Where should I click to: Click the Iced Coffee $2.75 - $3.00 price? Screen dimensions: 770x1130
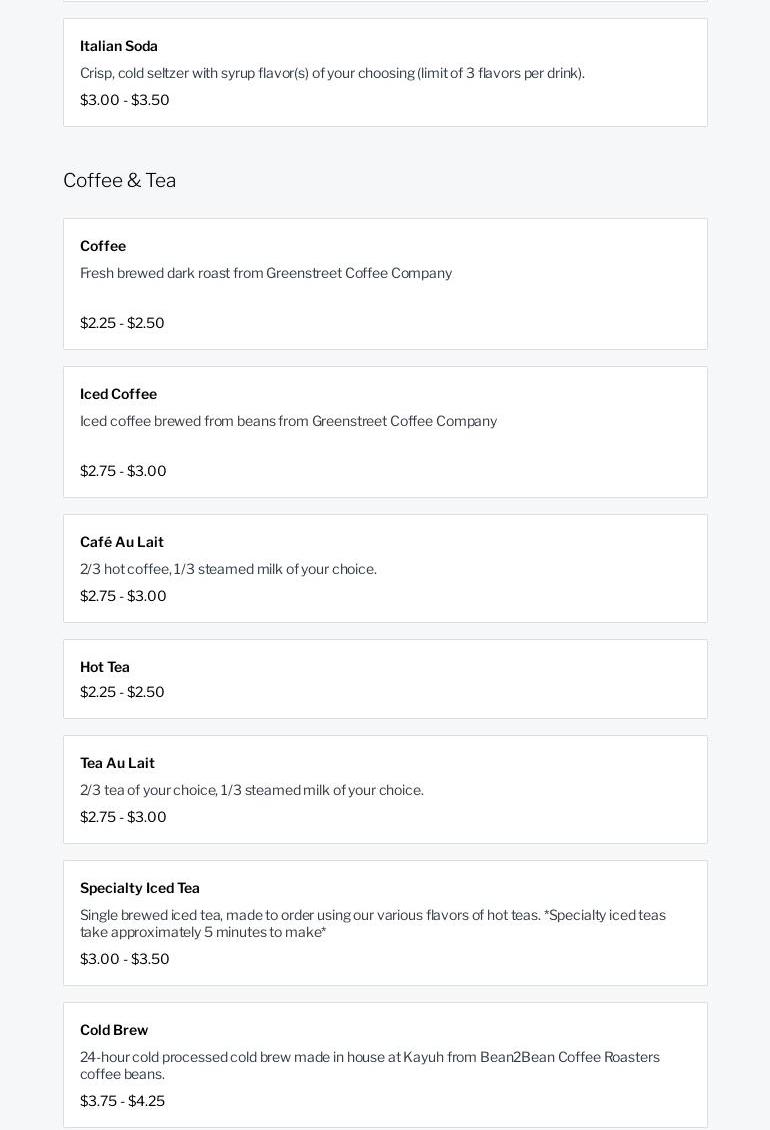click(x=123, y=471)
